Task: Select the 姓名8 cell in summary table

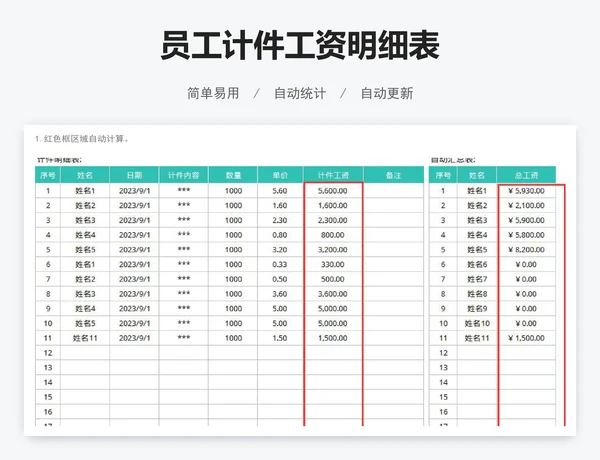Action: click(477, 294)
